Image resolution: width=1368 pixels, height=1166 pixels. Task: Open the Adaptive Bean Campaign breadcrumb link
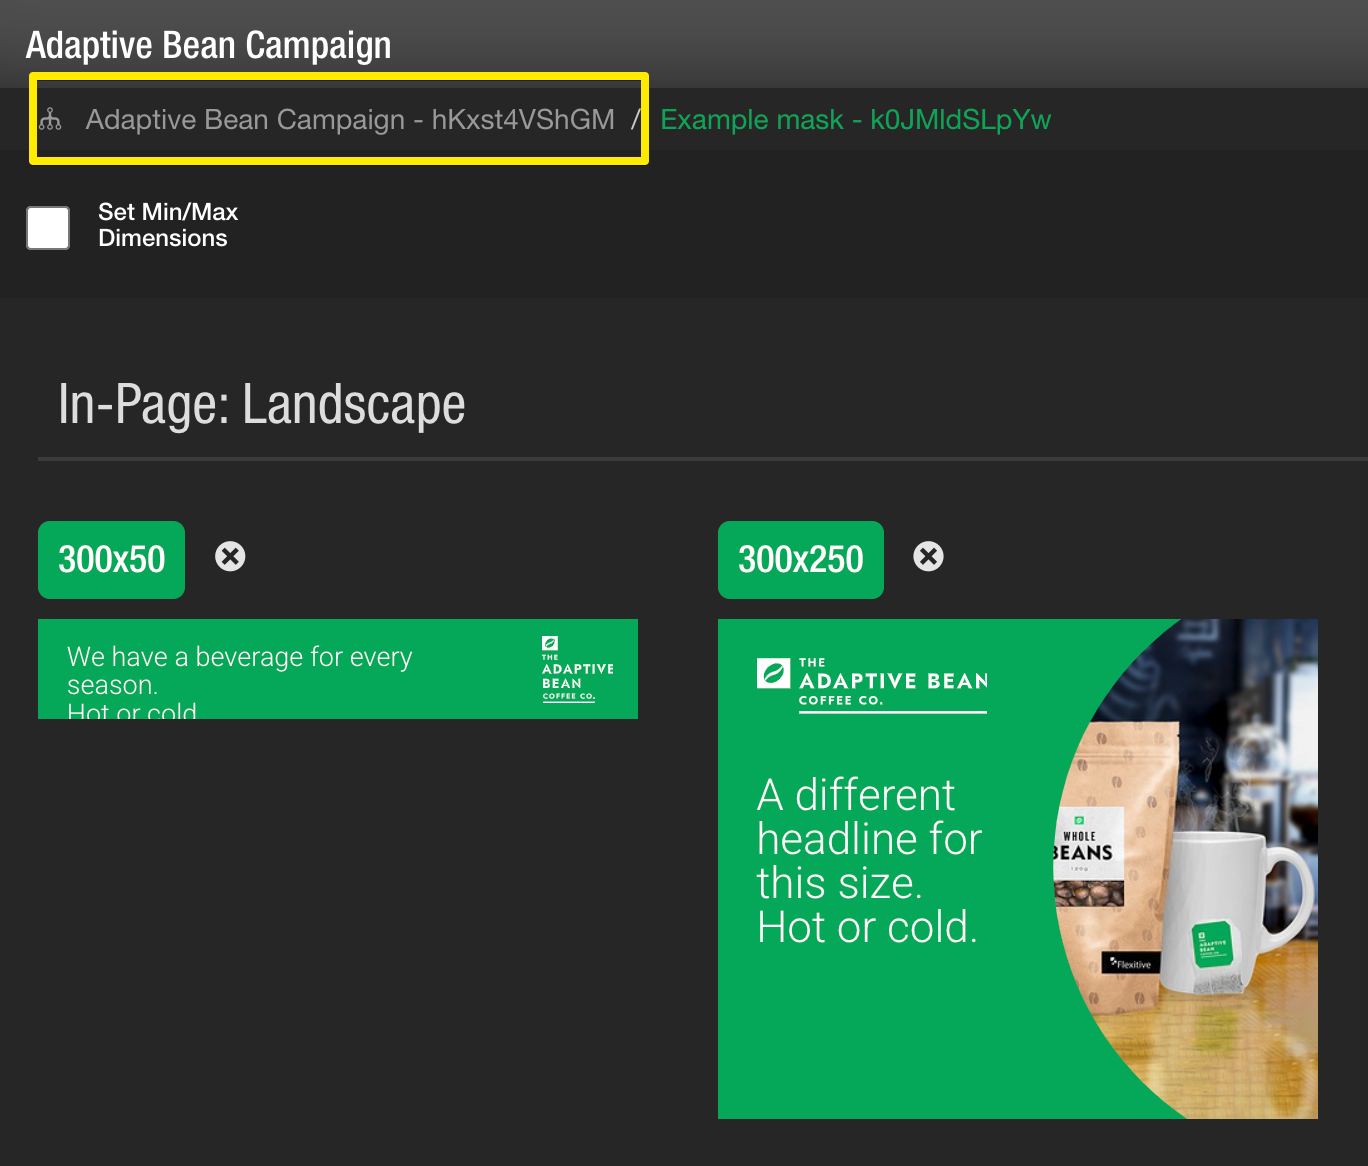tap(350, 120)
